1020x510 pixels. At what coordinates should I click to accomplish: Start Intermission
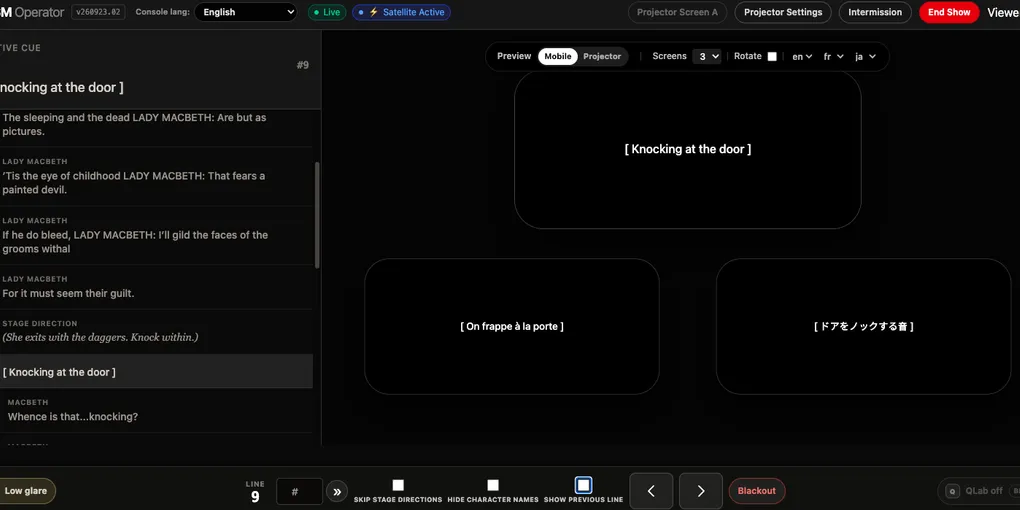tap(875, 12)
